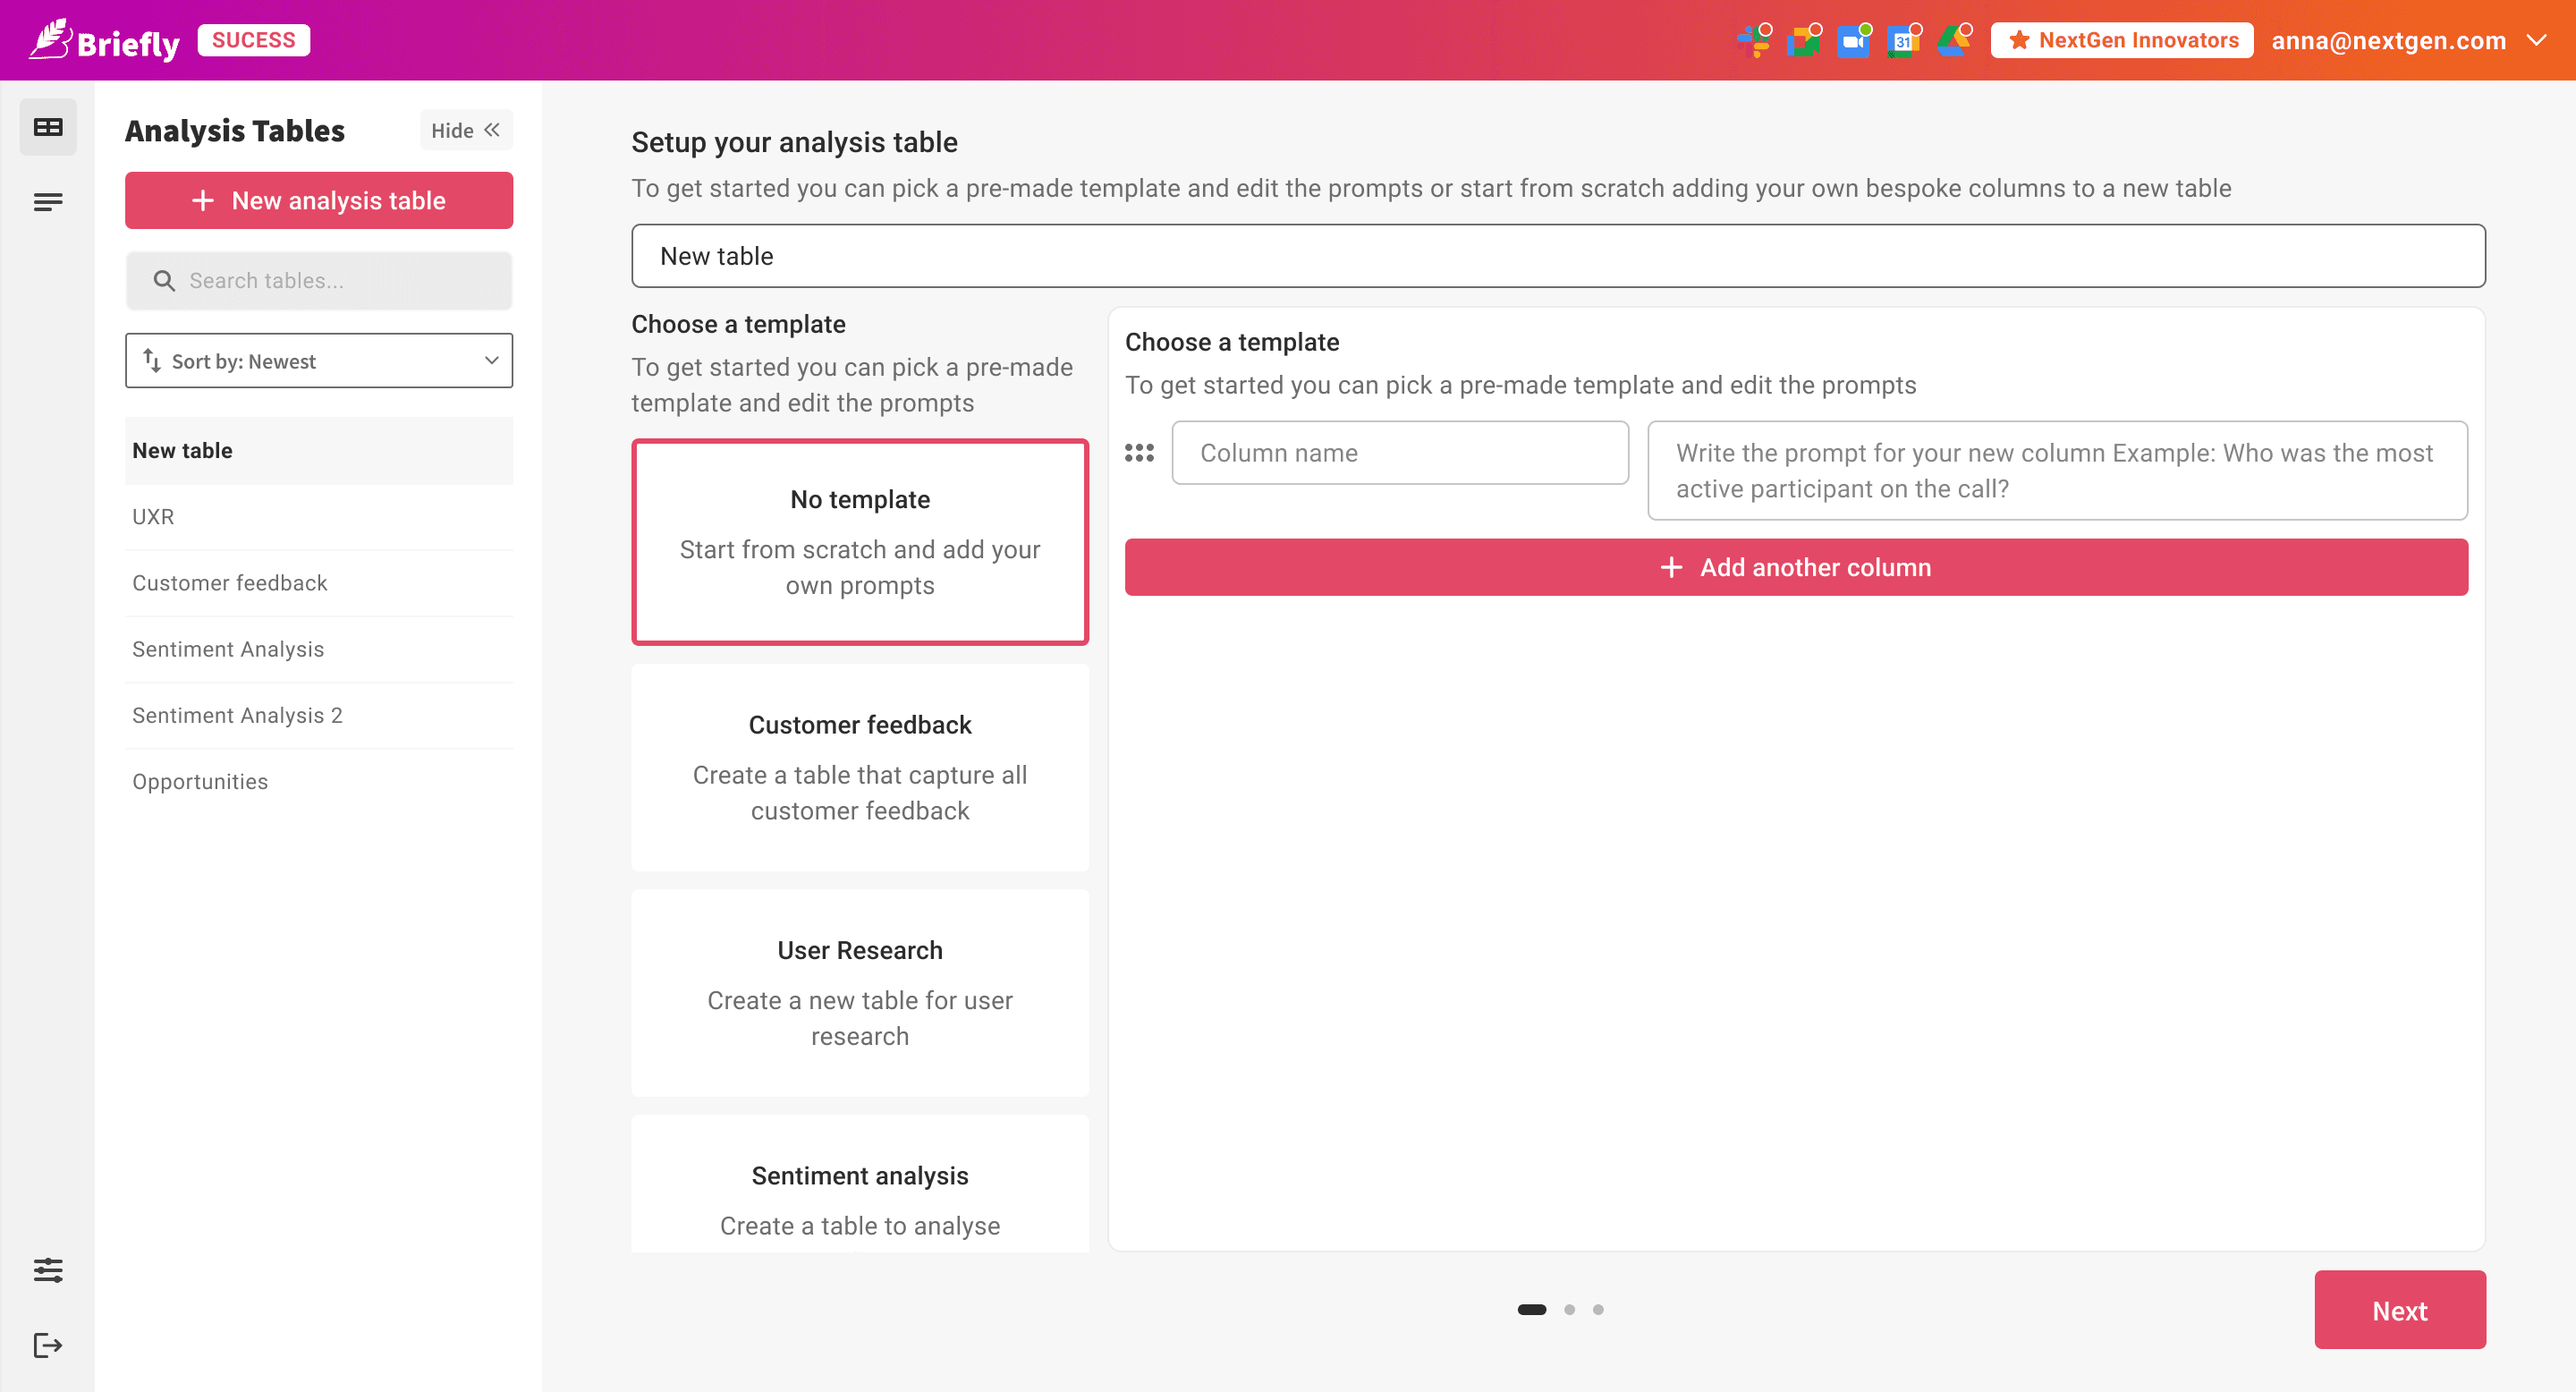Click the logout icon at bottom left
The image size is (2576, 1392).
pos(48,1345)
